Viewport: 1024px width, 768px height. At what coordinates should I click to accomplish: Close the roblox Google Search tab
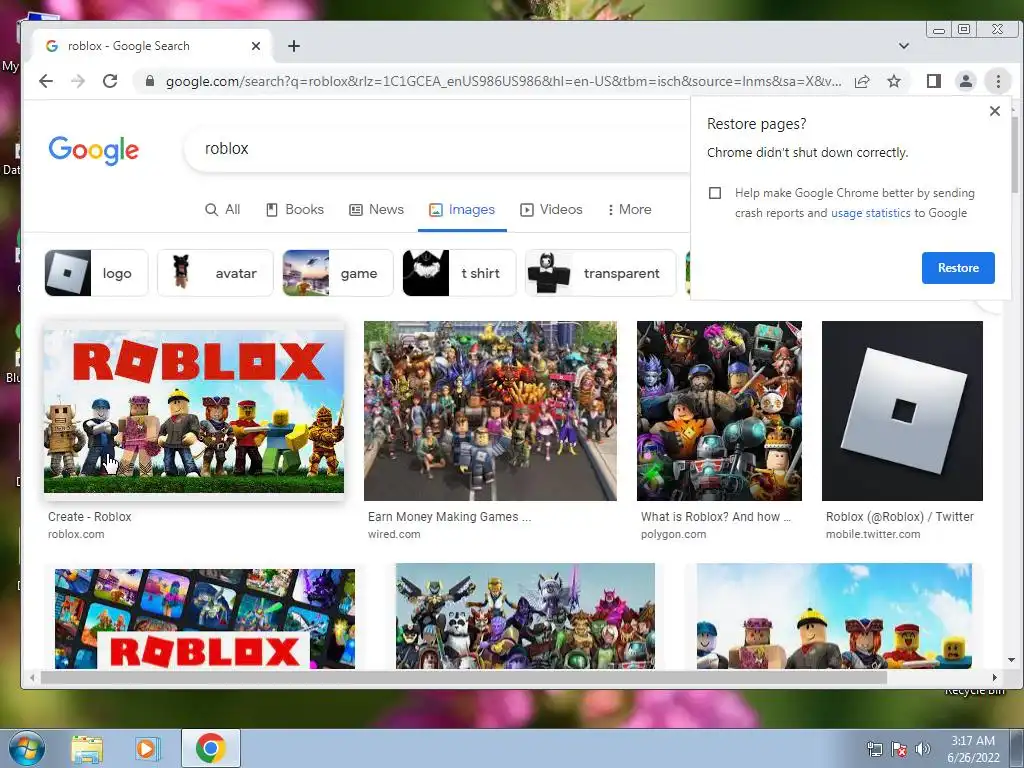coord(256,46)
